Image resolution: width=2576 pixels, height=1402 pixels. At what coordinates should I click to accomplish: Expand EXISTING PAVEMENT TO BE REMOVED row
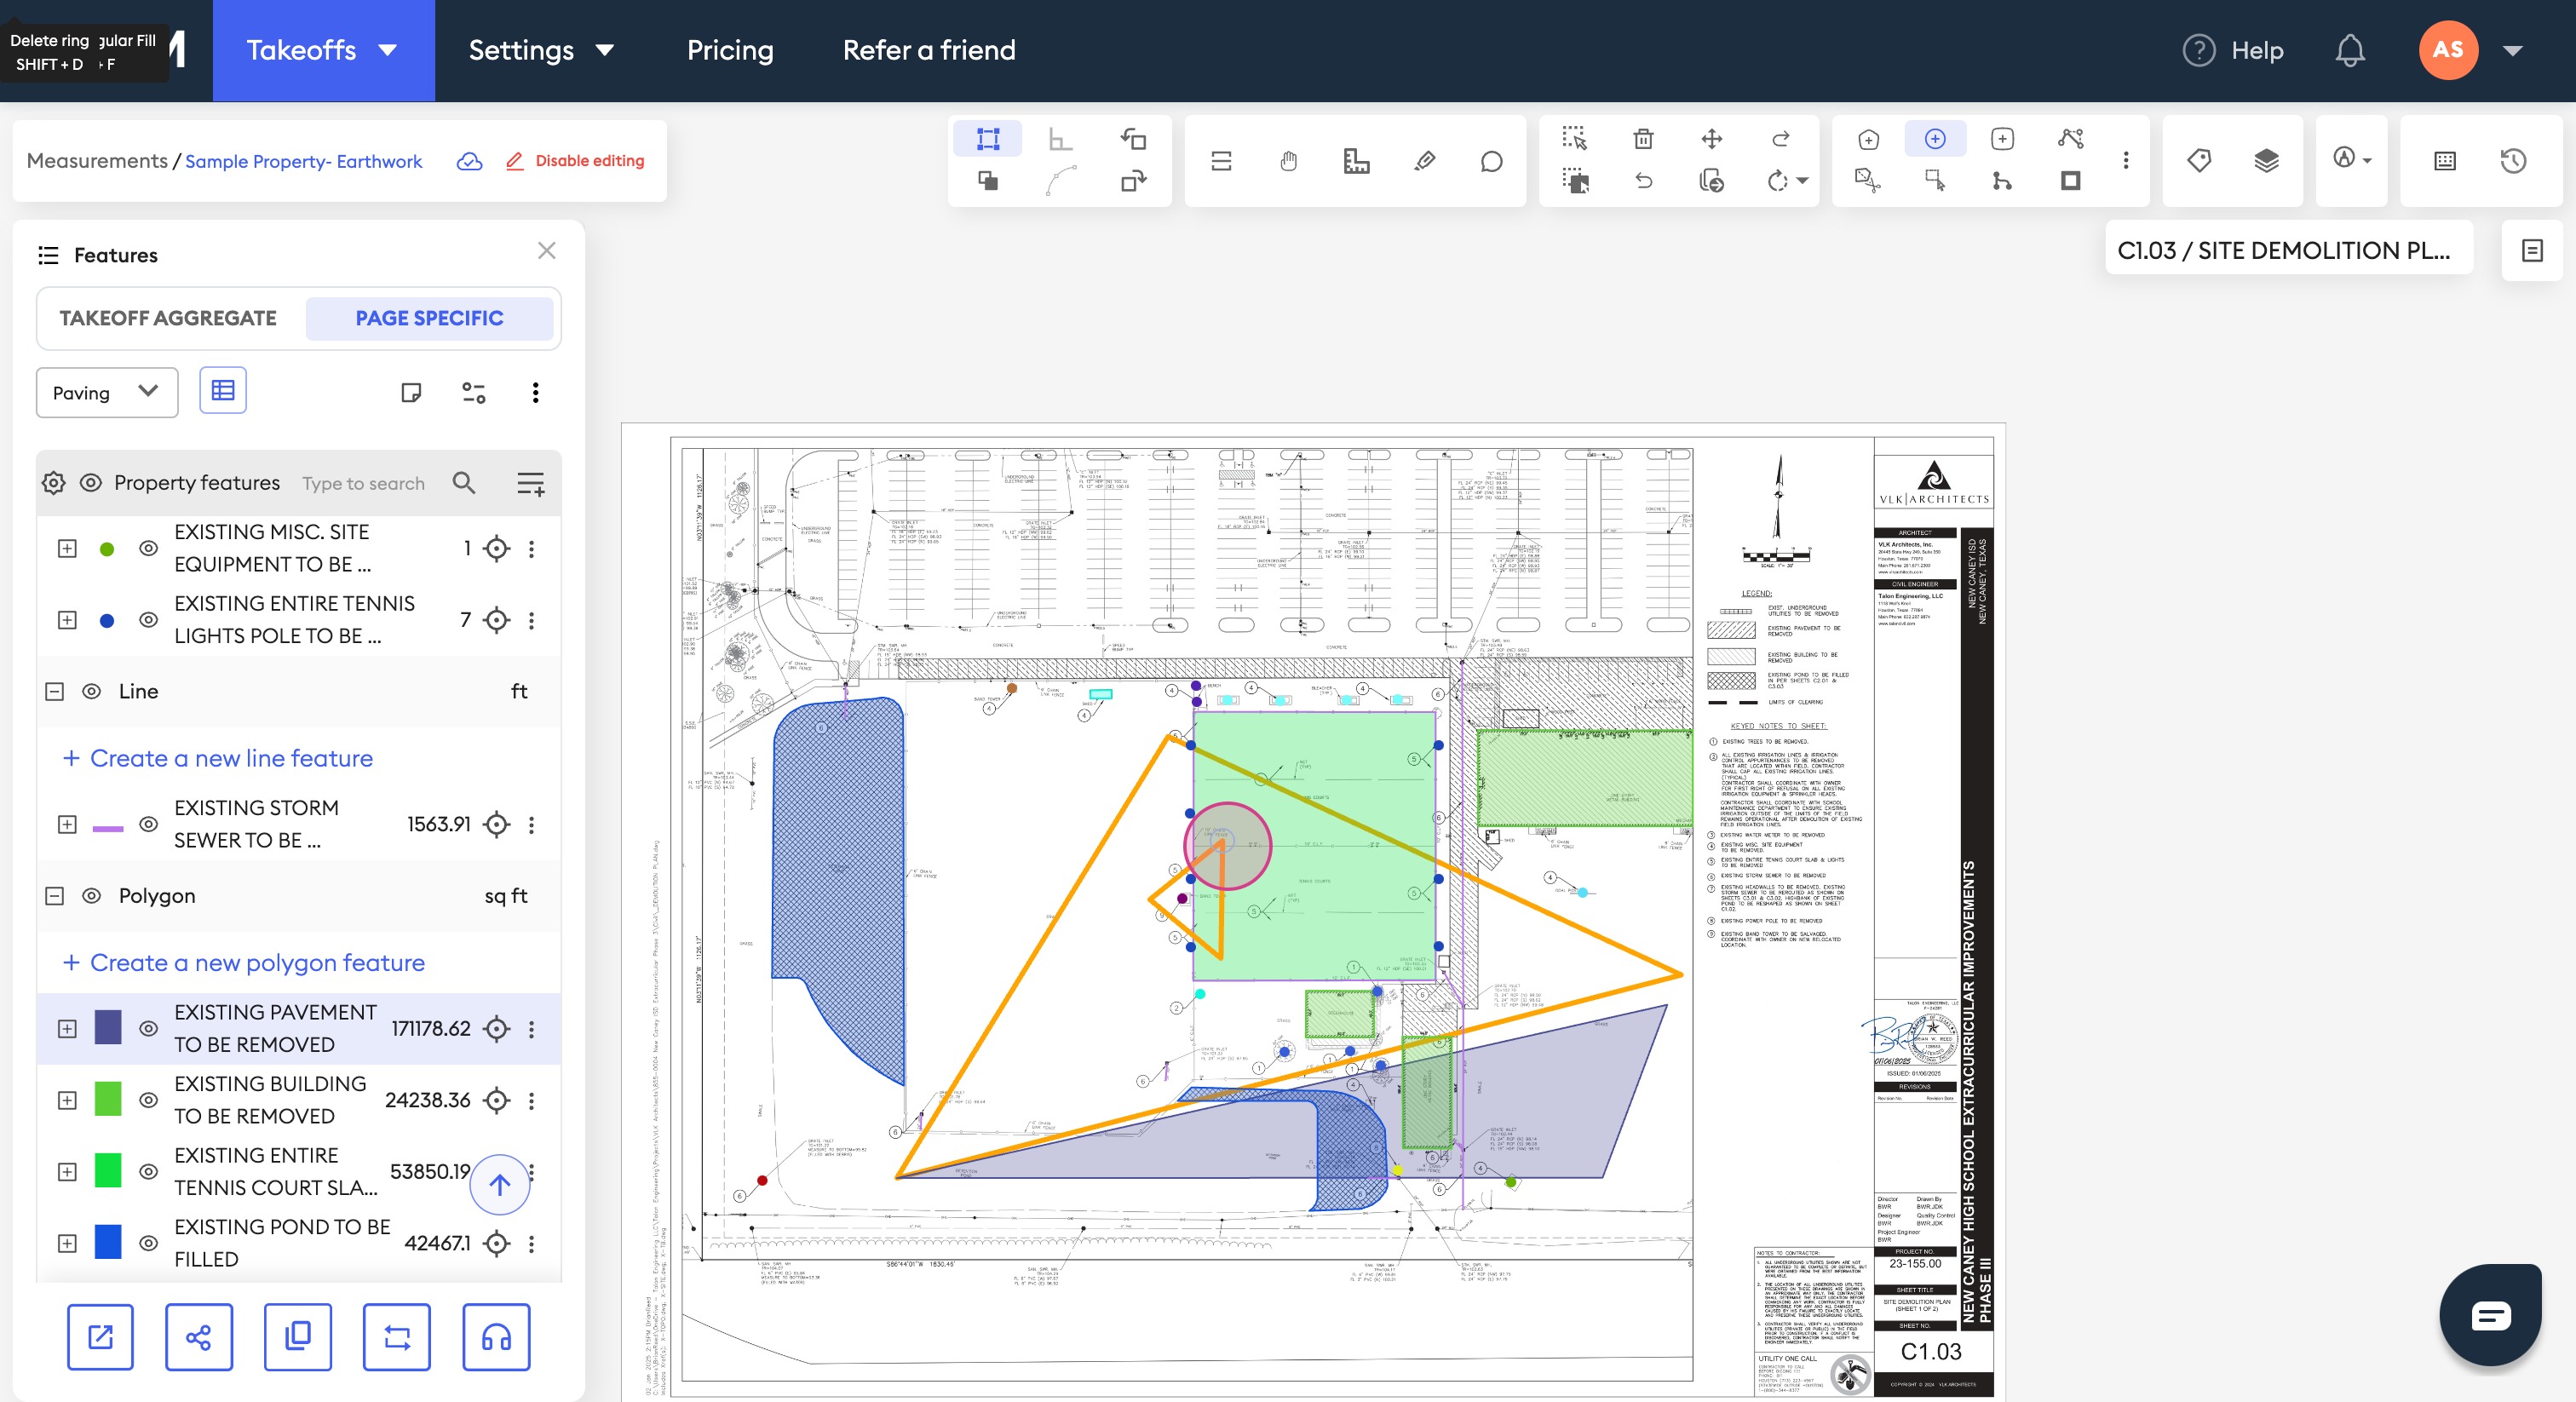pos(67,1029)
